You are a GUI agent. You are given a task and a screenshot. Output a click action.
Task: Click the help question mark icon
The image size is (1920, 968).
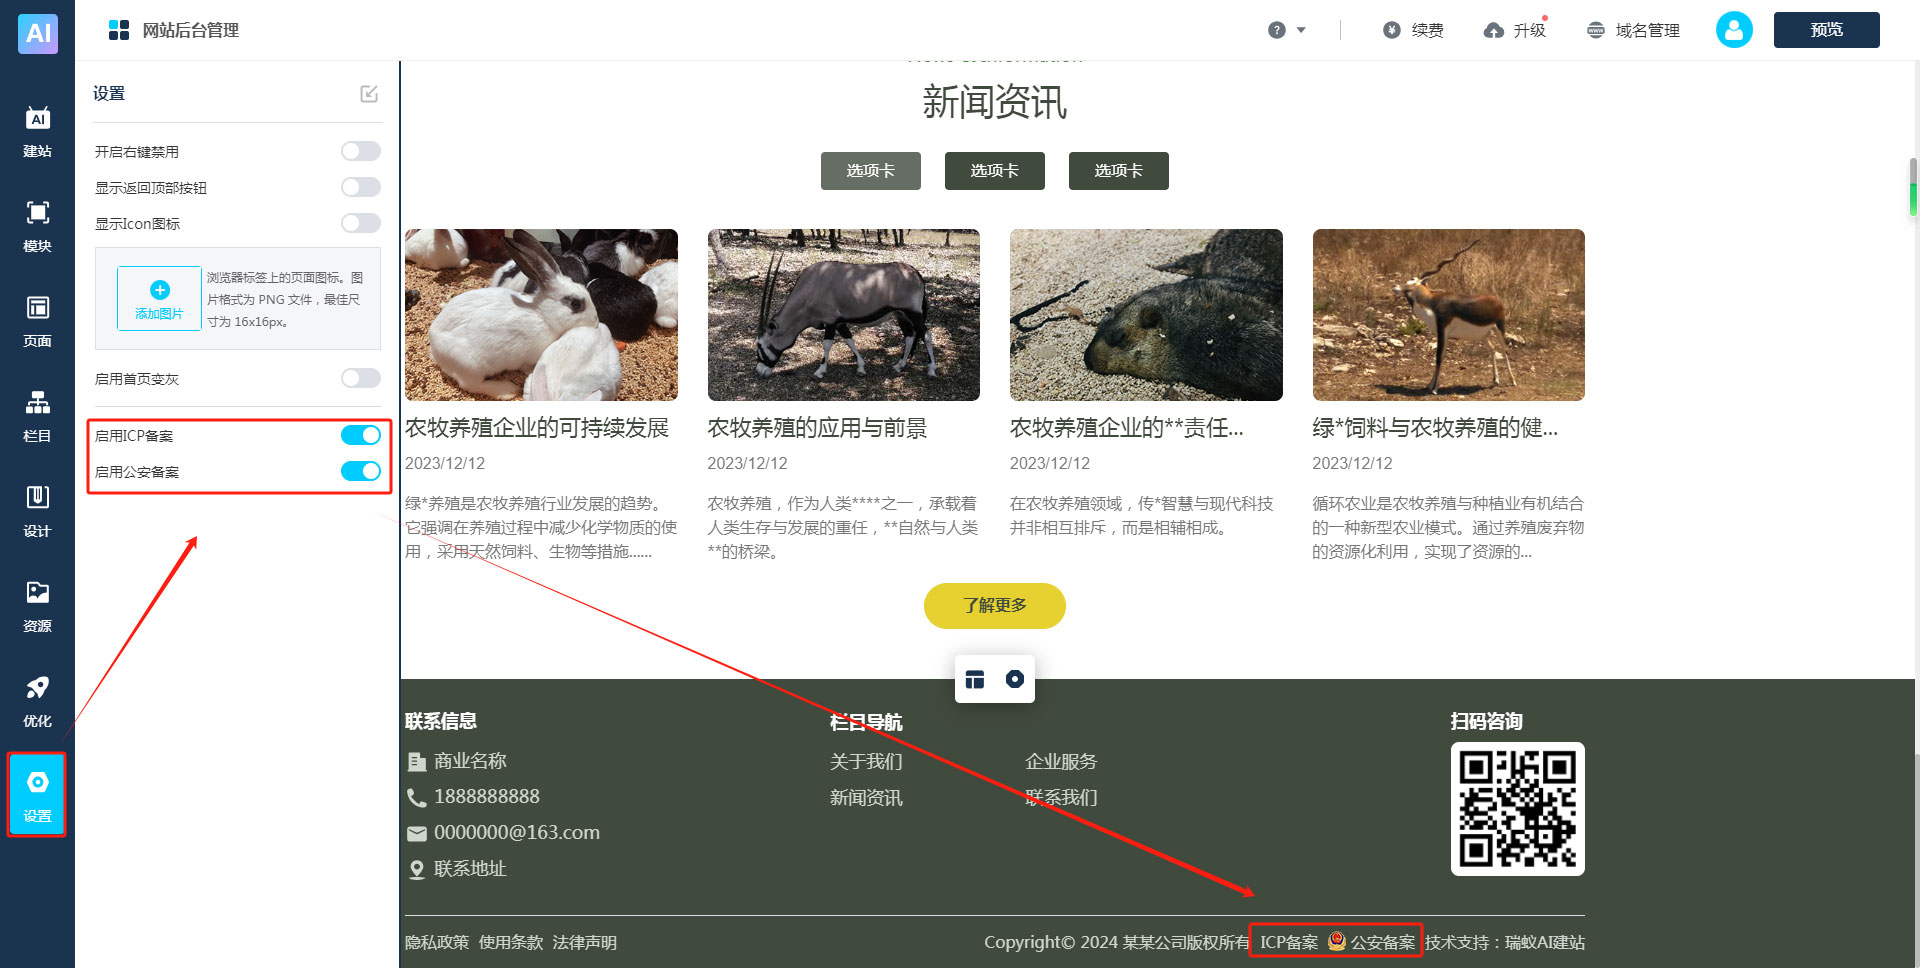coord(1277,30)
